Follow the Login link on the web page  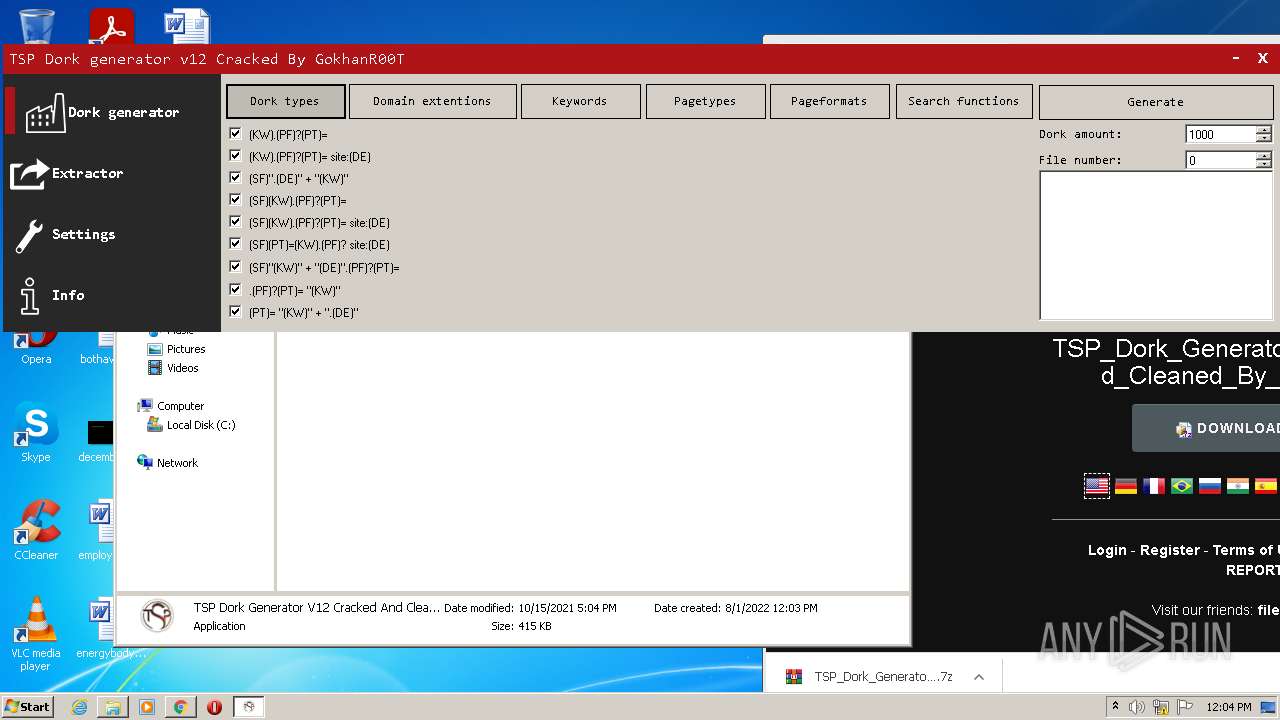[1107, 550]
